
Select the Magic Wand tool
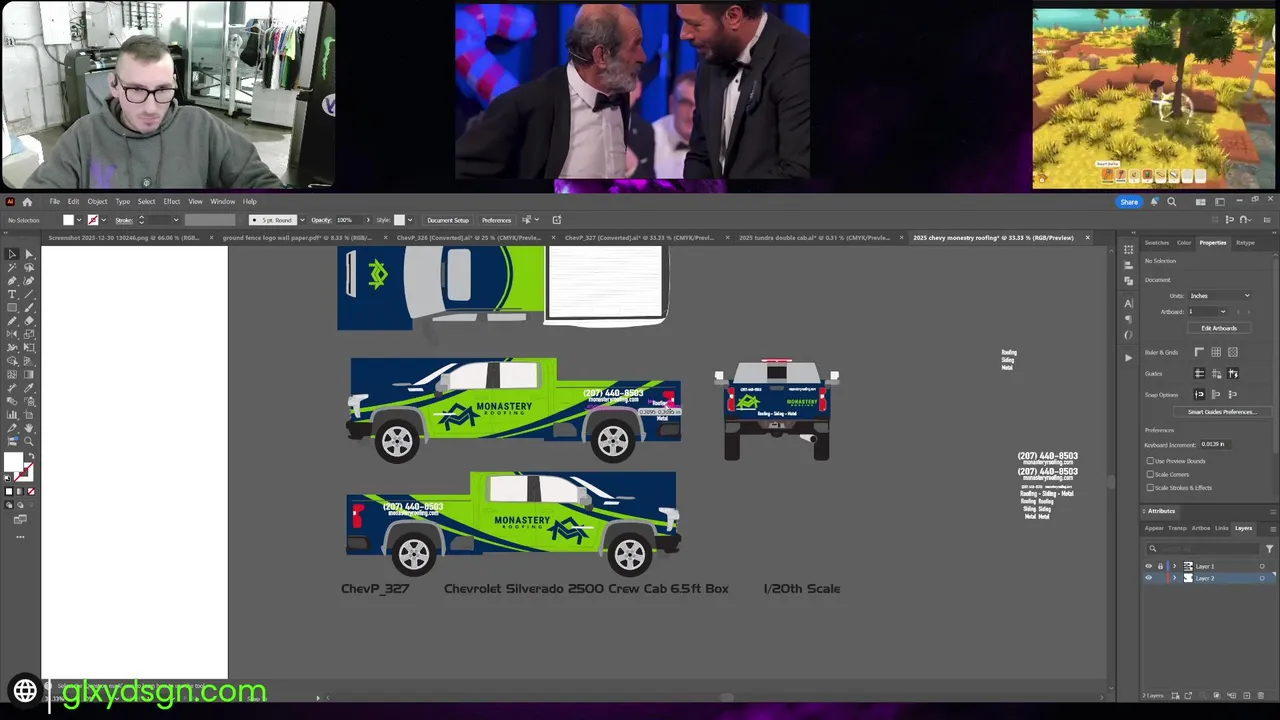click(x=12, y=268)
